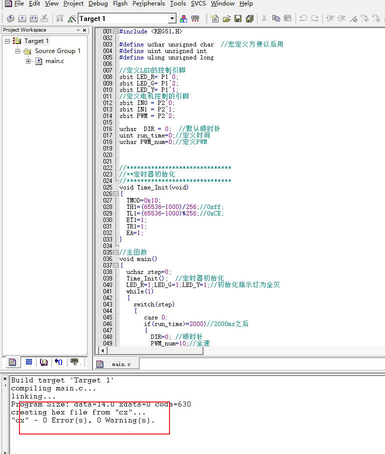Open the Flash menu
The image size is (385, 454).
[x=120, y=4]
